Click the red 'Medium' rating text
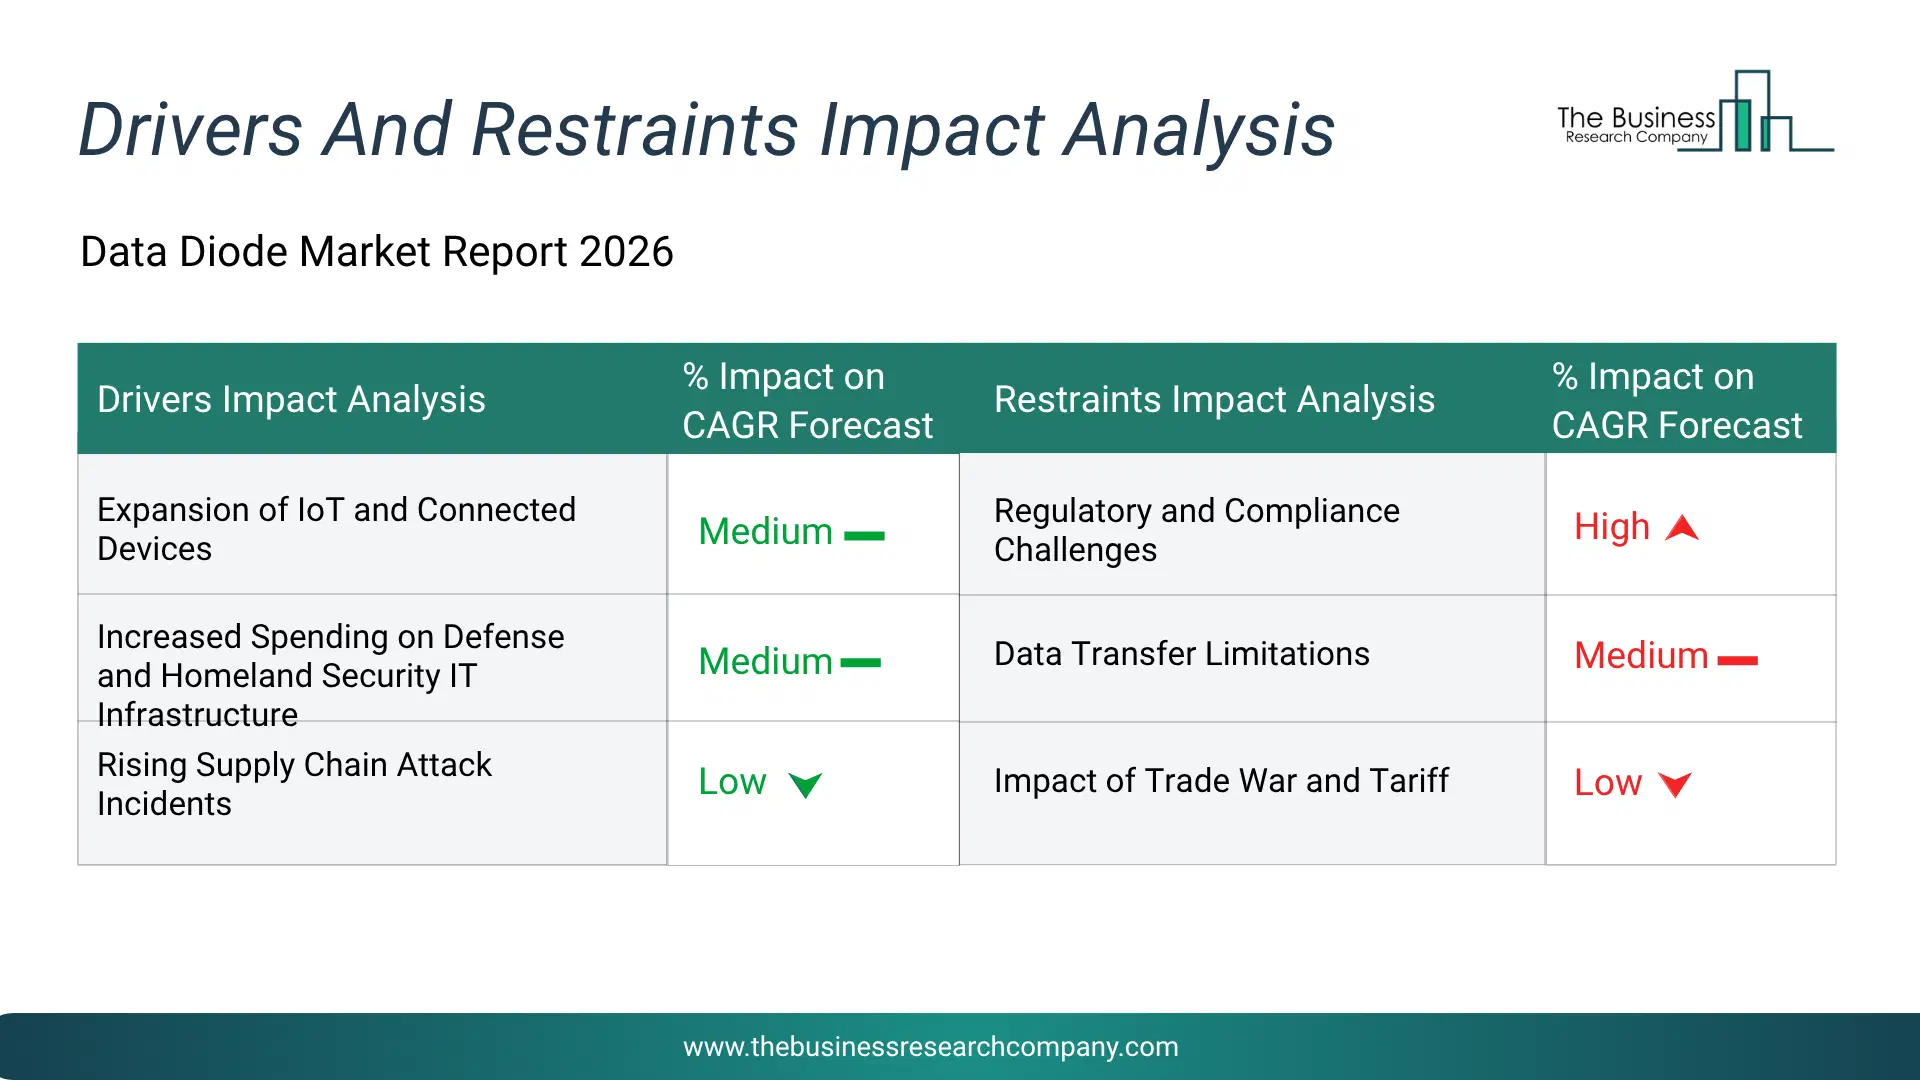The width and height of the screenshot is (1920, 1080). (x=1641, y=656)
